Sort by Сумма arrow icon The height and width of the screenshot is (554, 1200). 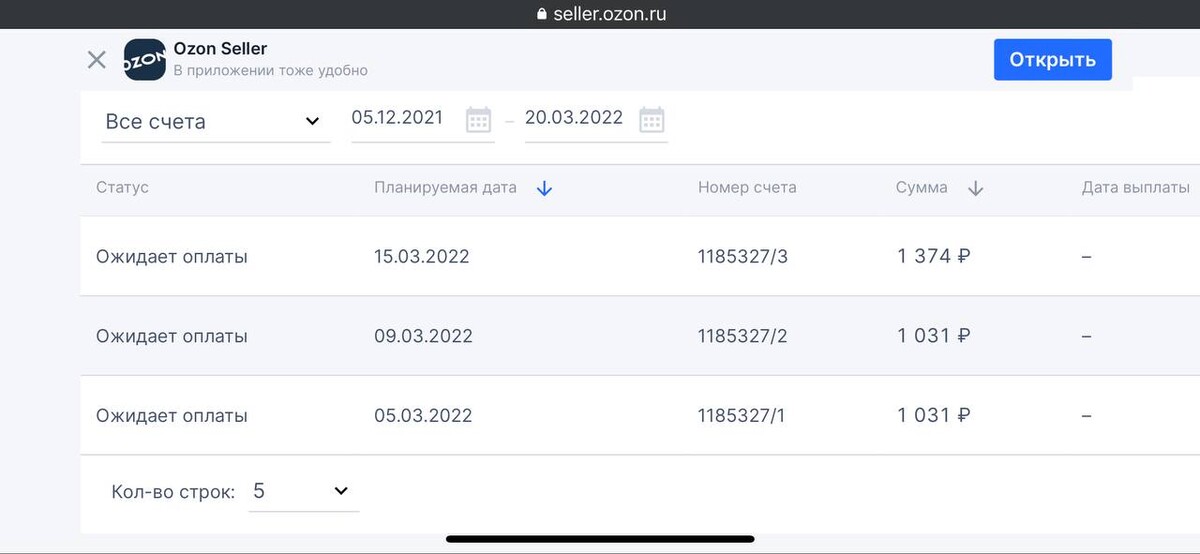click(x=976, y=188)
